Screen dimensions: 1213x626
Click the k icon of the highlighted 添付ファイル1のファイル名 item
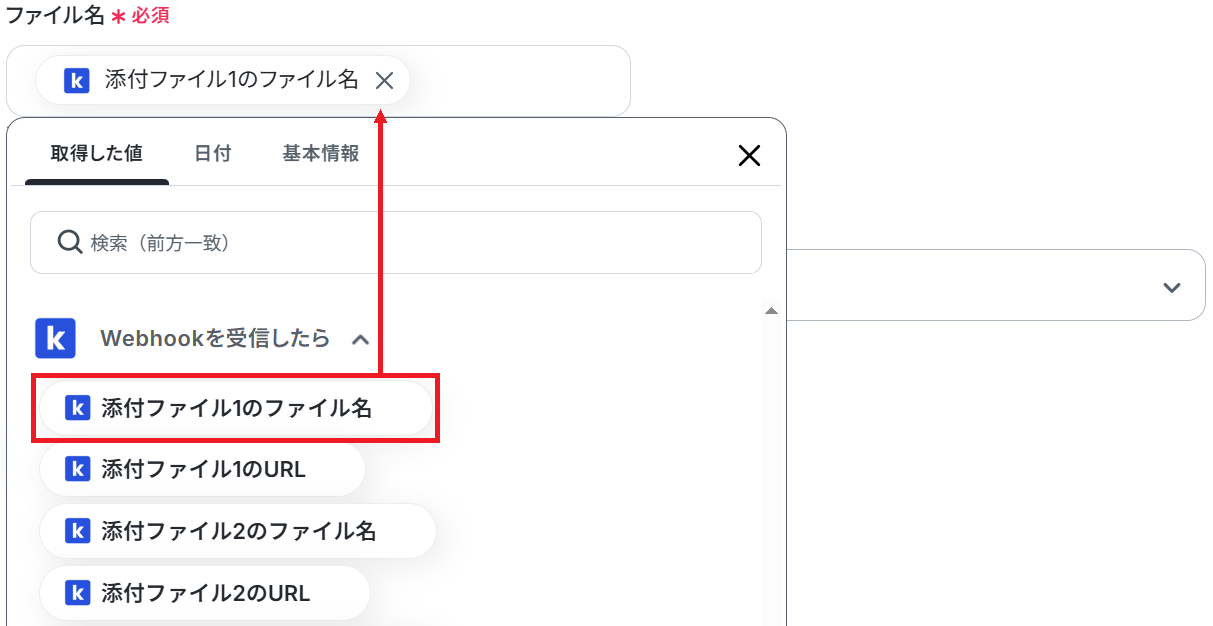point(77,408)
